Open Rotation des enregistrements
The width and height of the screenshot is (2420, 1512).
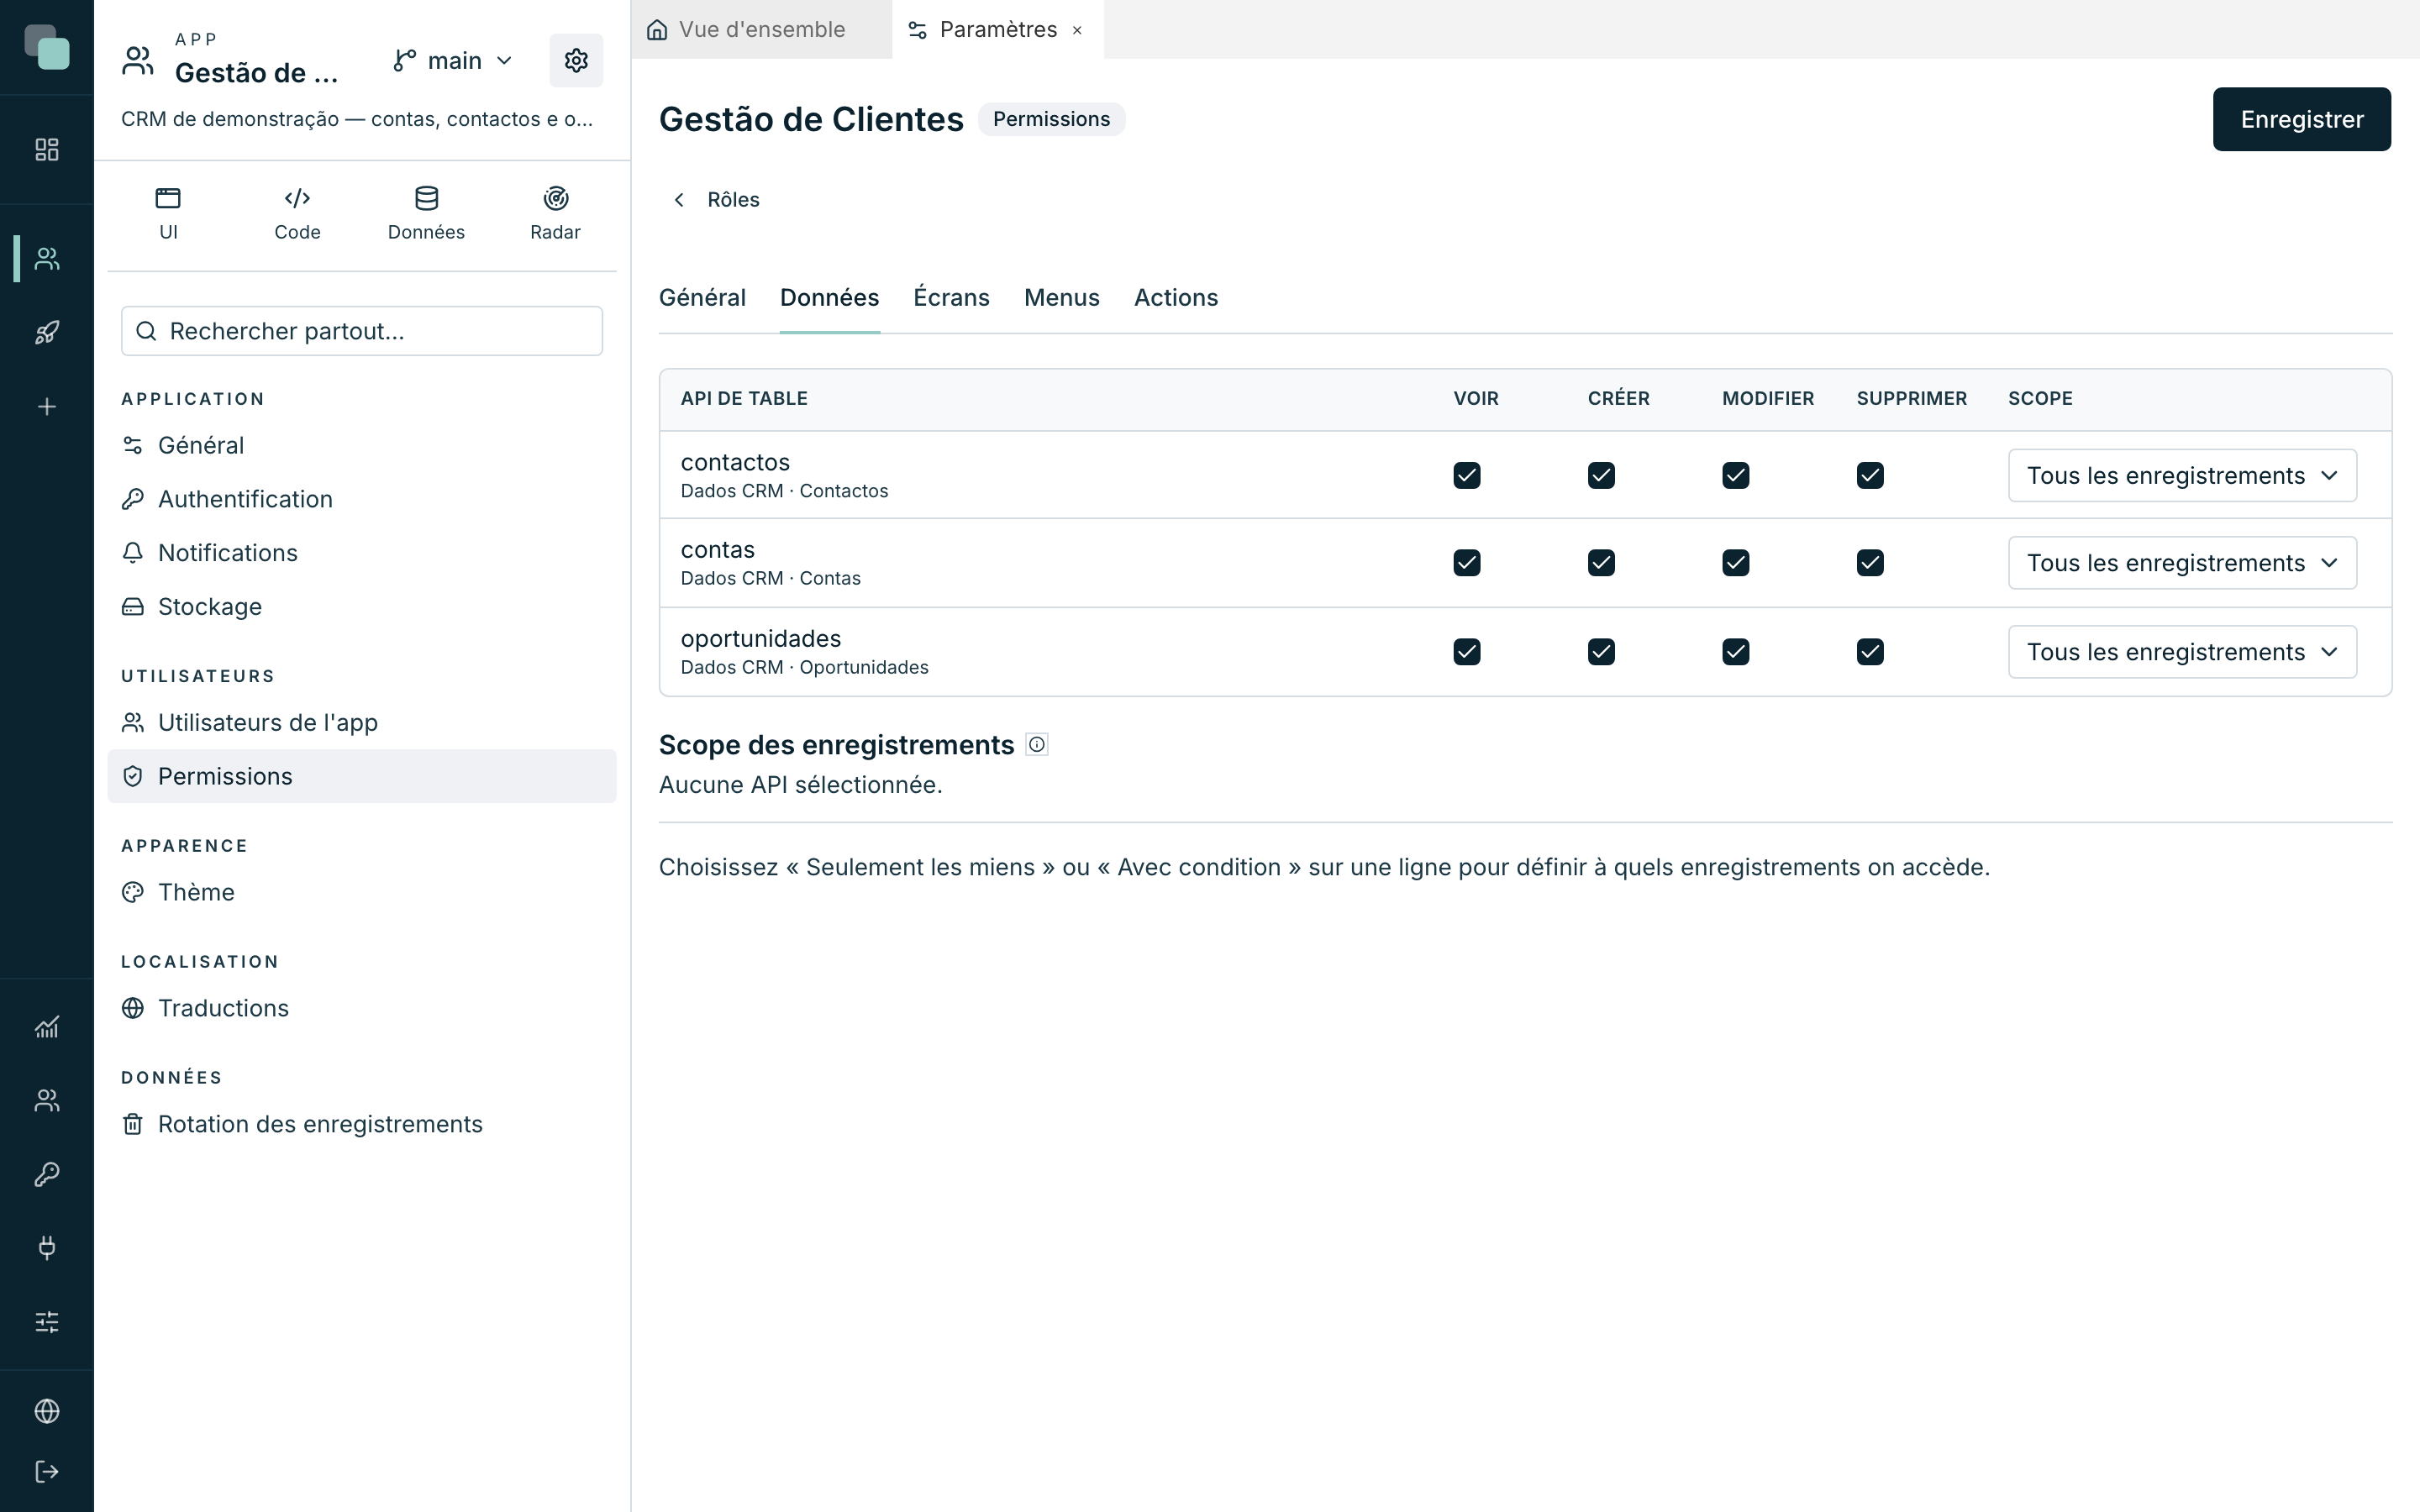point(361,1124)
